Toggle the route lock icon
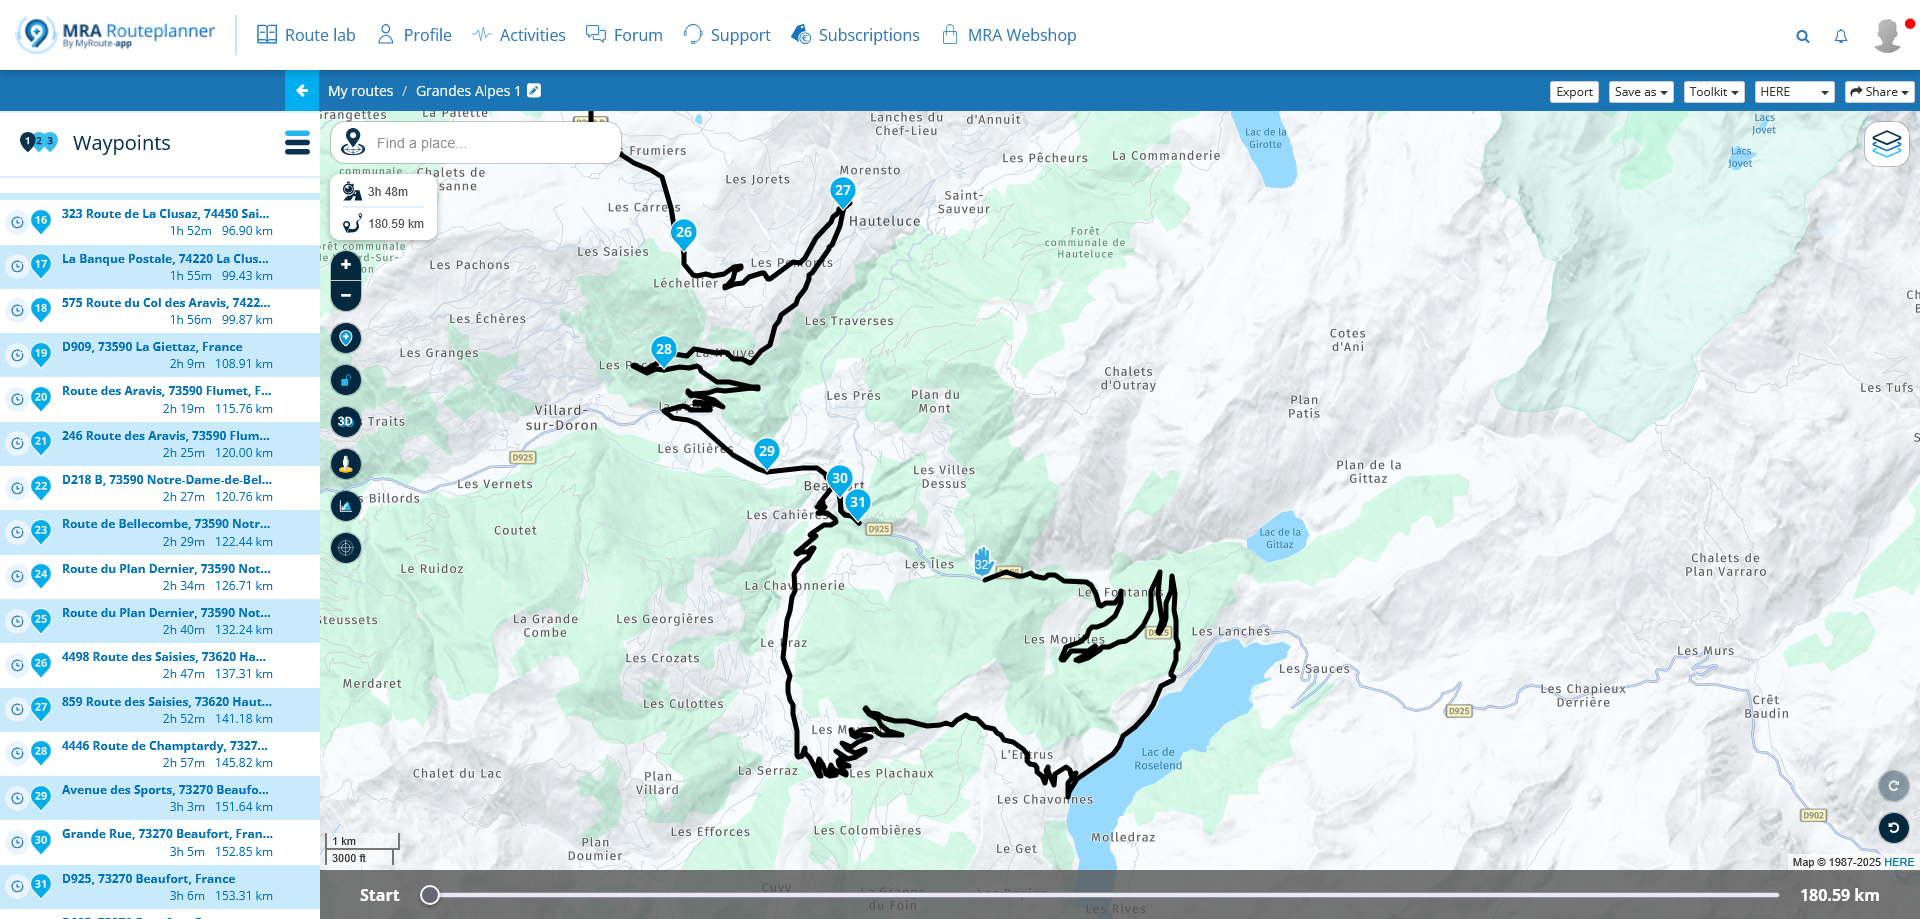Viewport: 1920px width, 919px height. [346, 380]
